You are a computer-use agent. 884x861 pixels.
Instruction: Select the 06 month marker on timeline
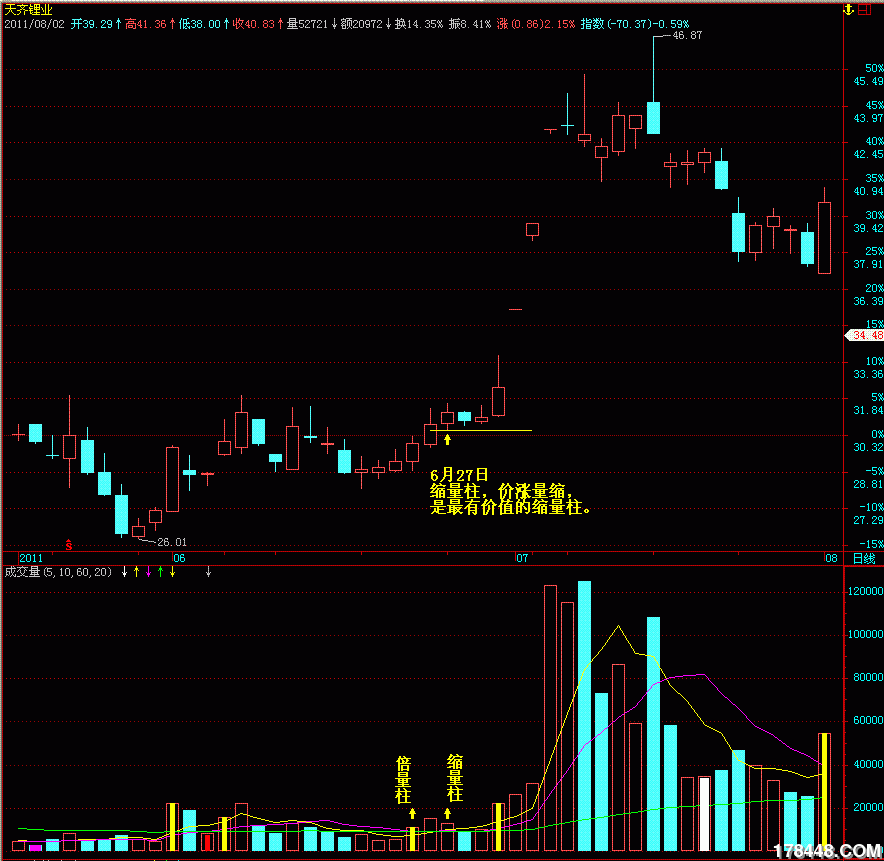(179, 557)
